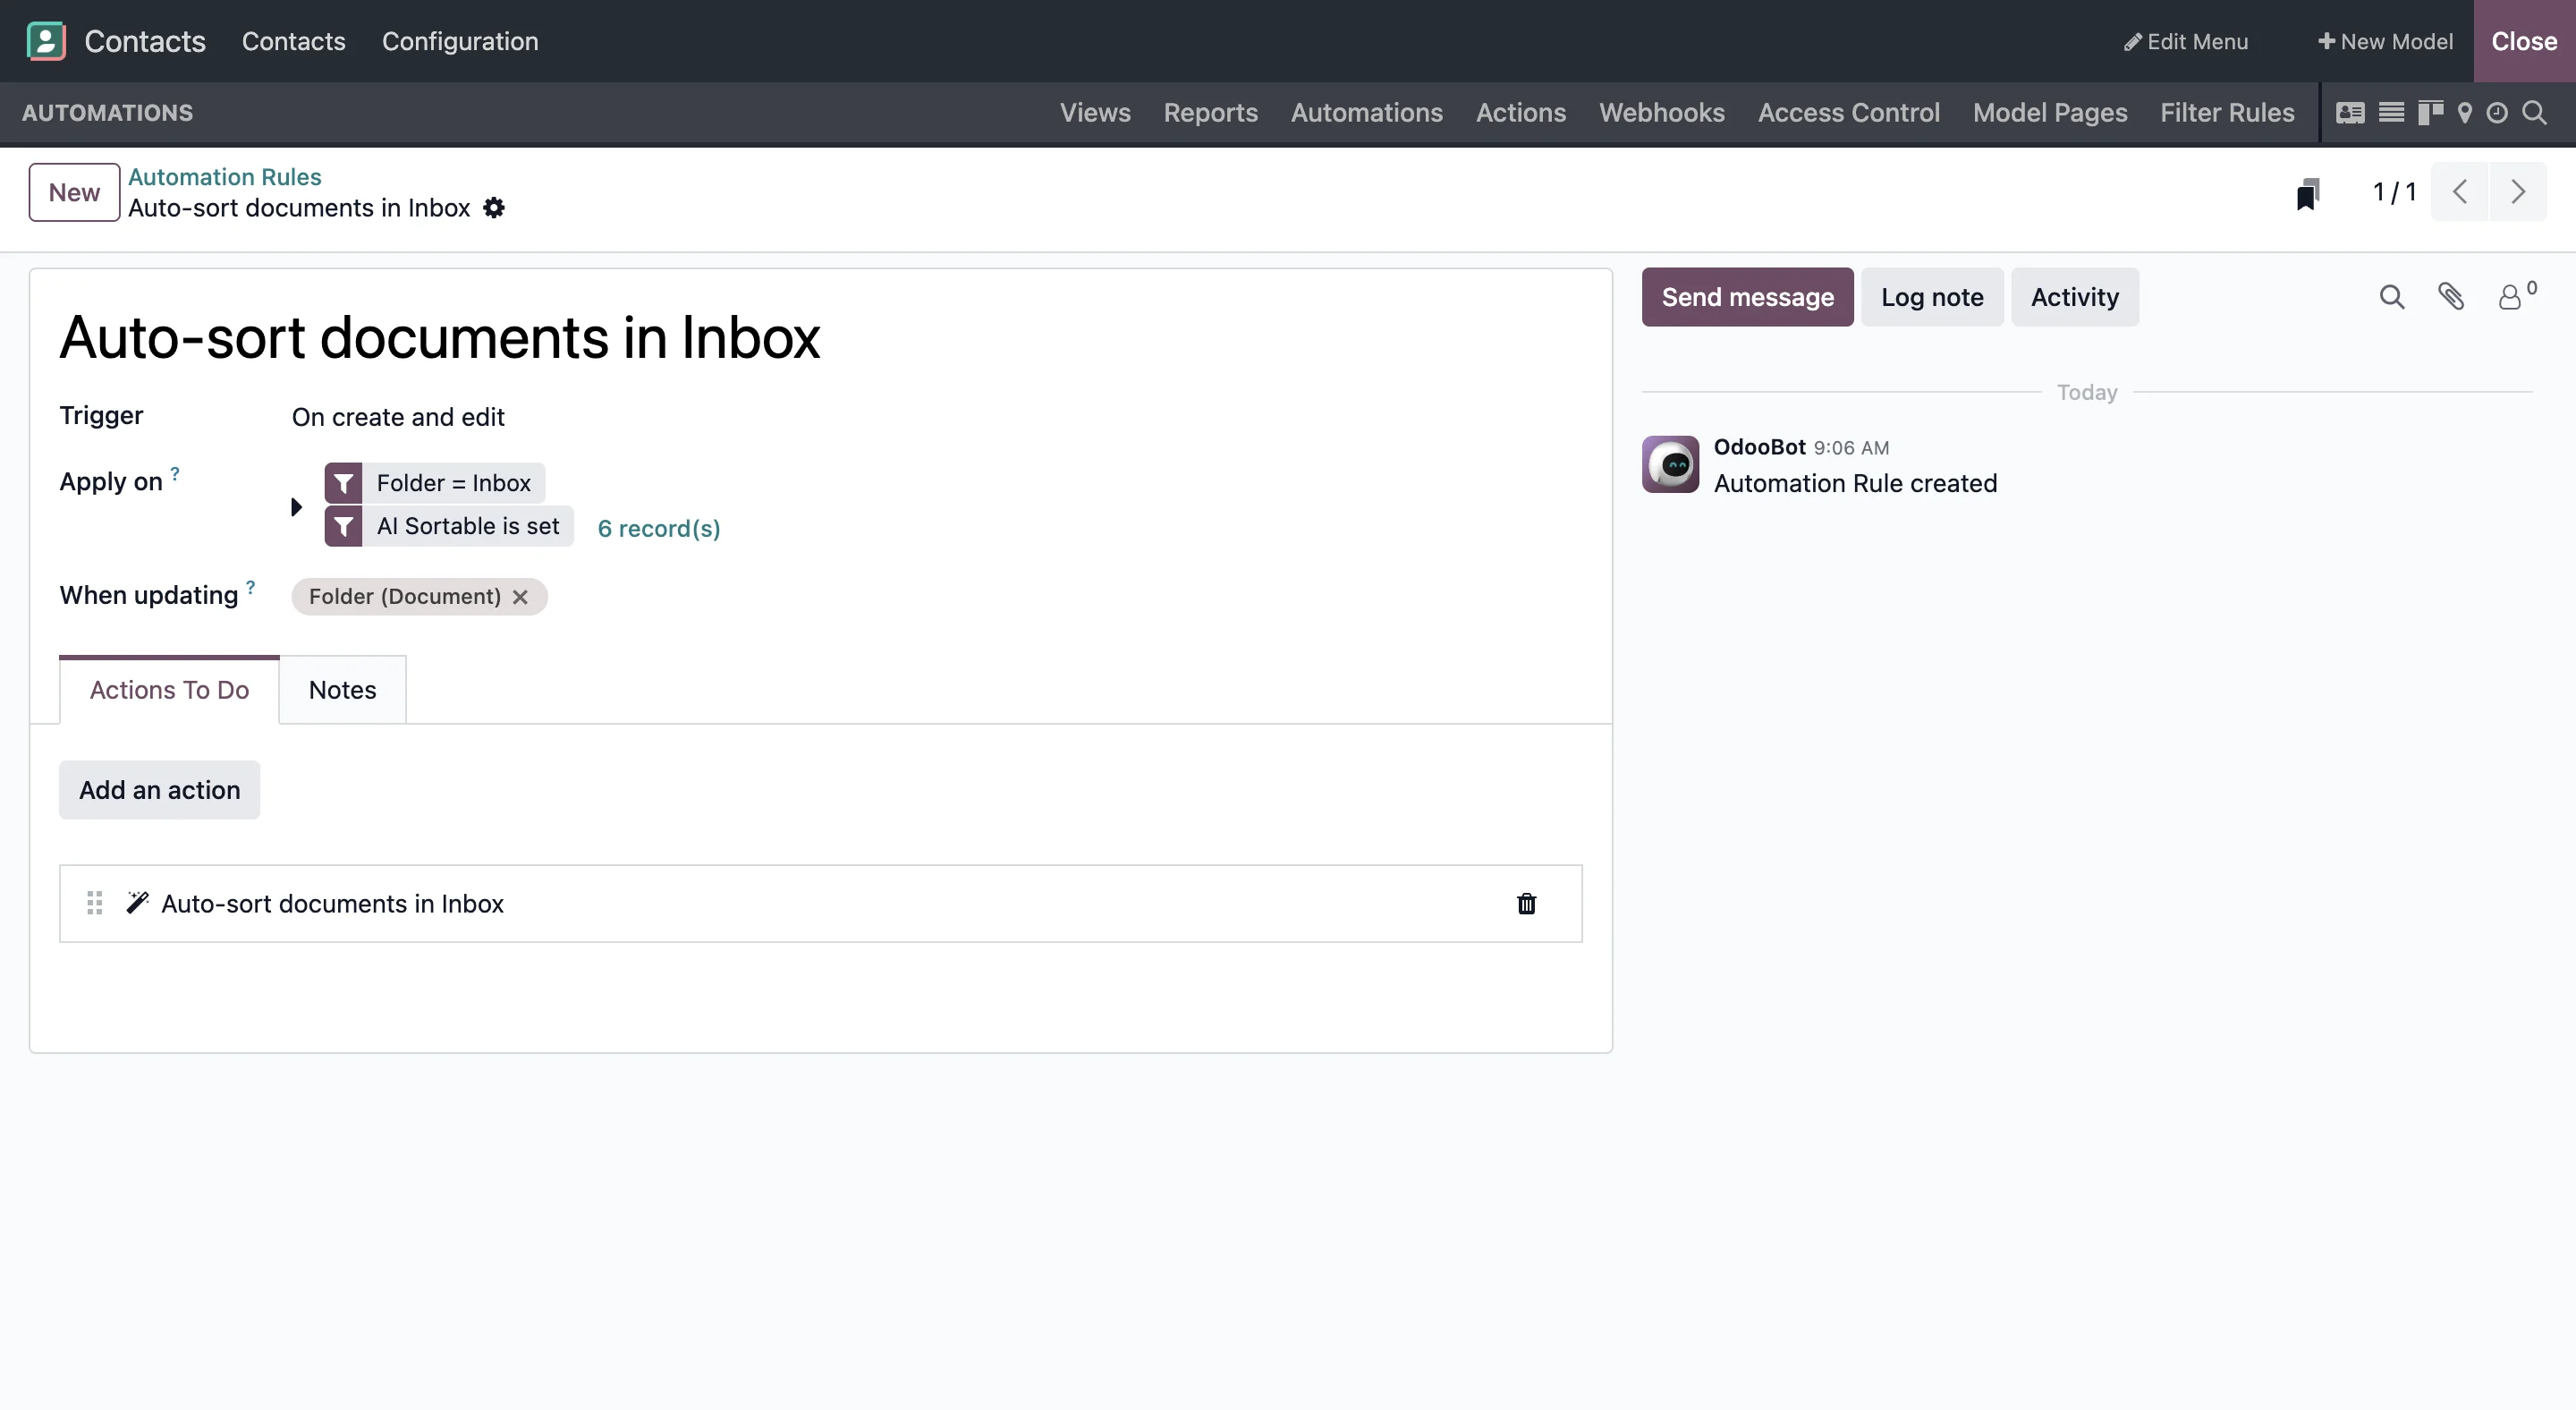Image resolution: width=2576 pixels, height=1410 pixels.
Task: Open the Webhooks section
Action: pyautogui.click(x=1661, y=113)
